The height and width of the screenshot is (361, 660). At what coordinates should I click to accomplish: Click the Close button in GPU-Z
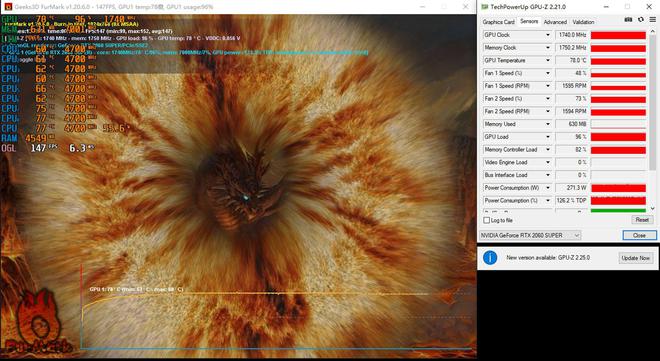click(639, 235)
